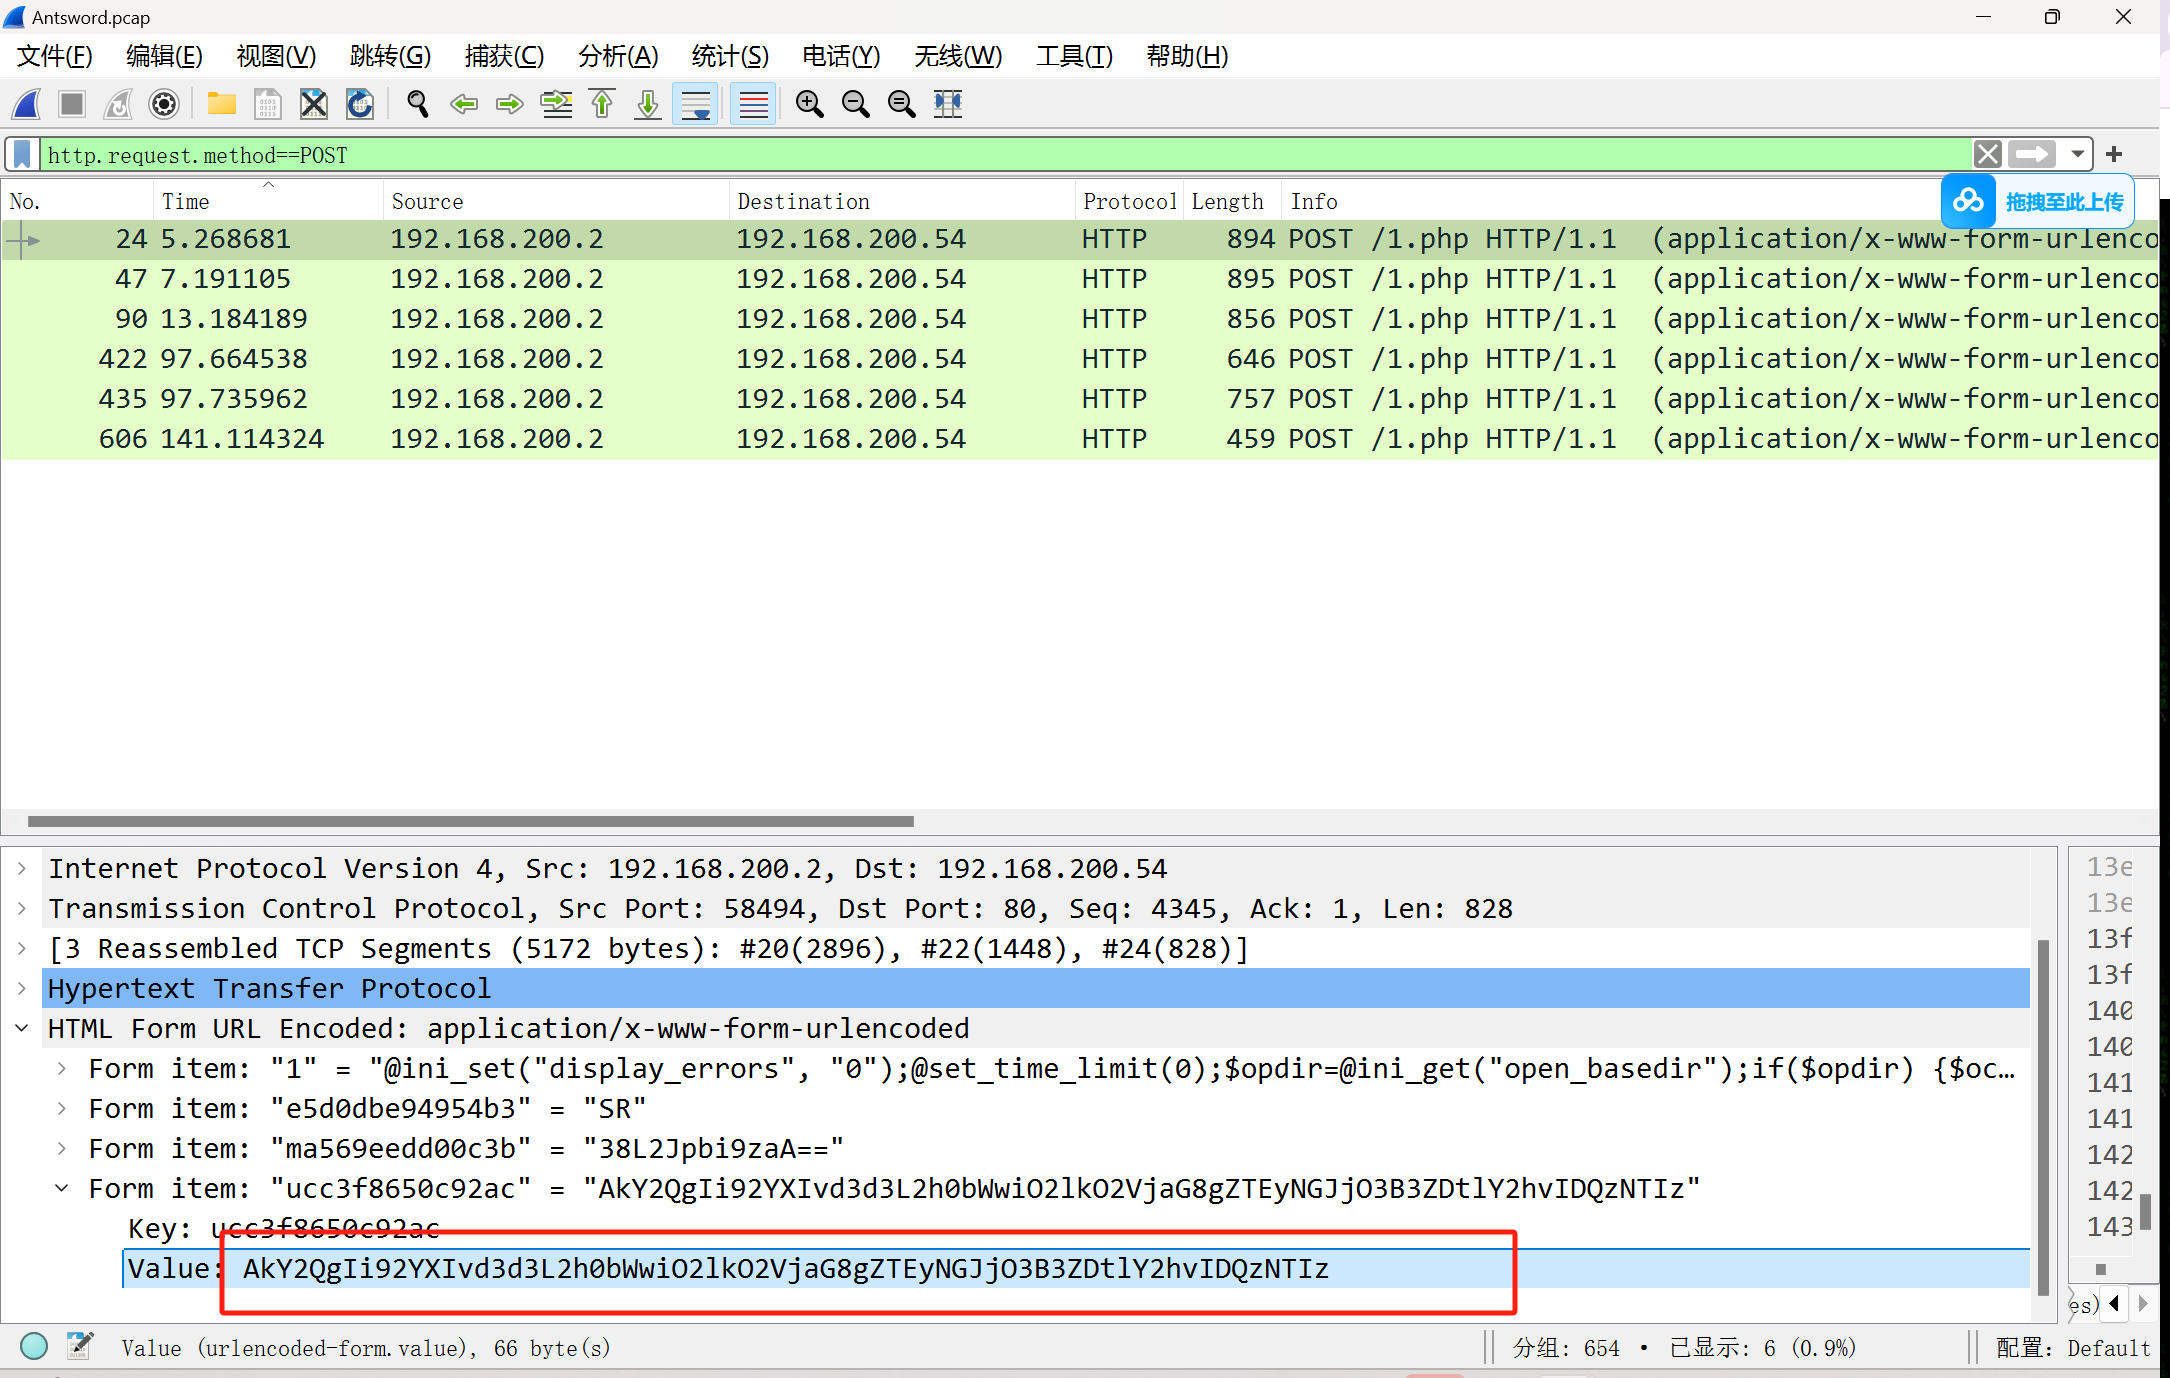
Task: Click the 拖拽至此上传 upload button
Action: coord(2038,201)
